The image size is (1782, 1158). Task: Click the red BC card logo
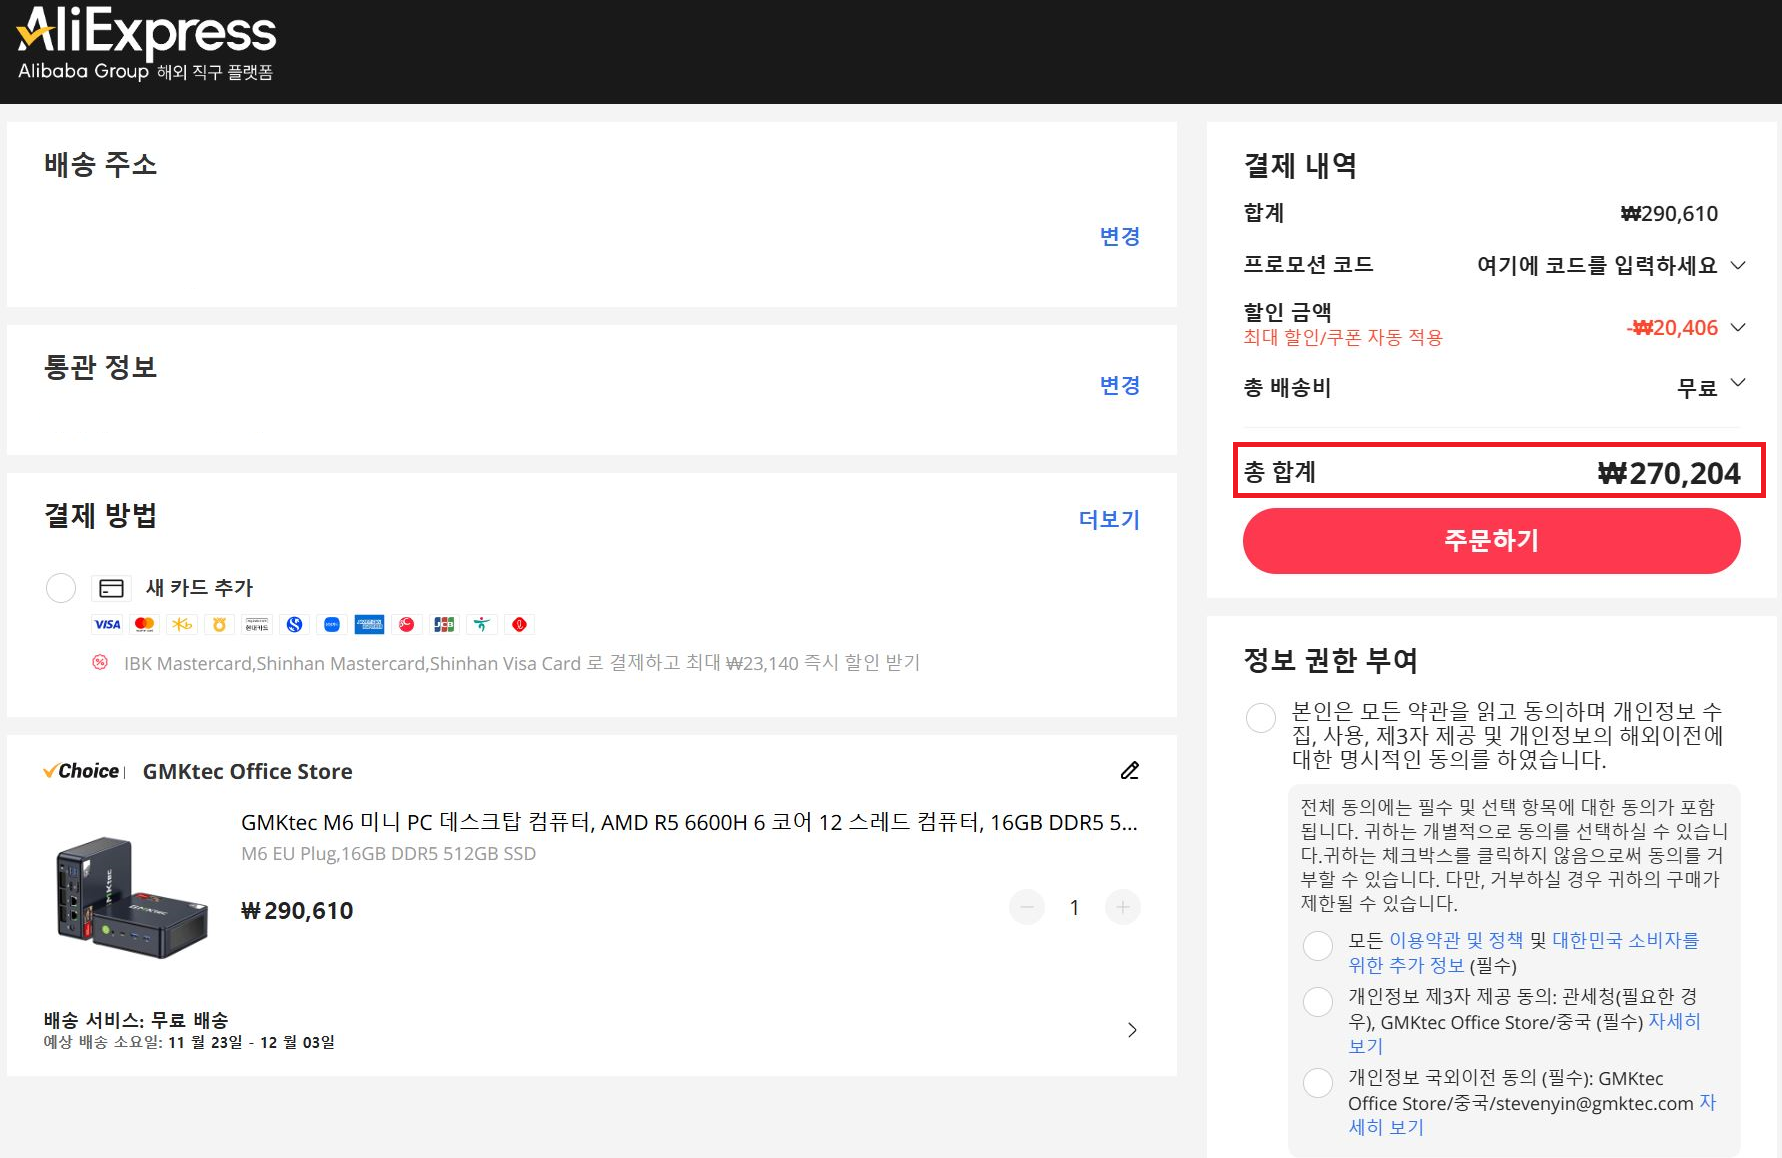point(407,624)
